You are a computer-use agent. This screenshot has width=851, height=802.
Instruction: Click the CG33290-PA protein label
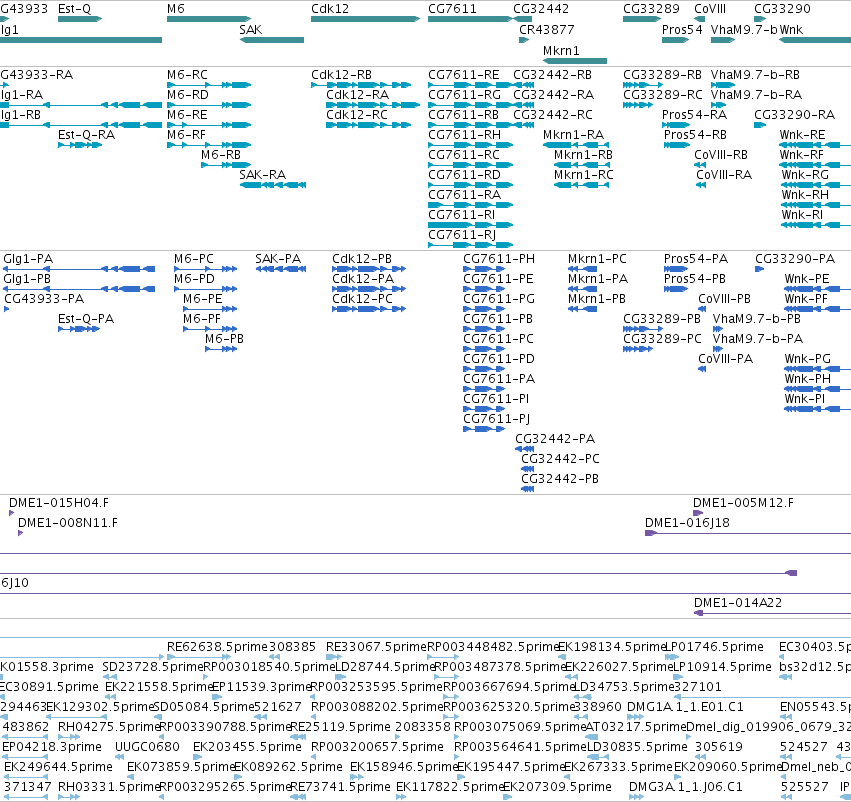(x=795, y=259)
